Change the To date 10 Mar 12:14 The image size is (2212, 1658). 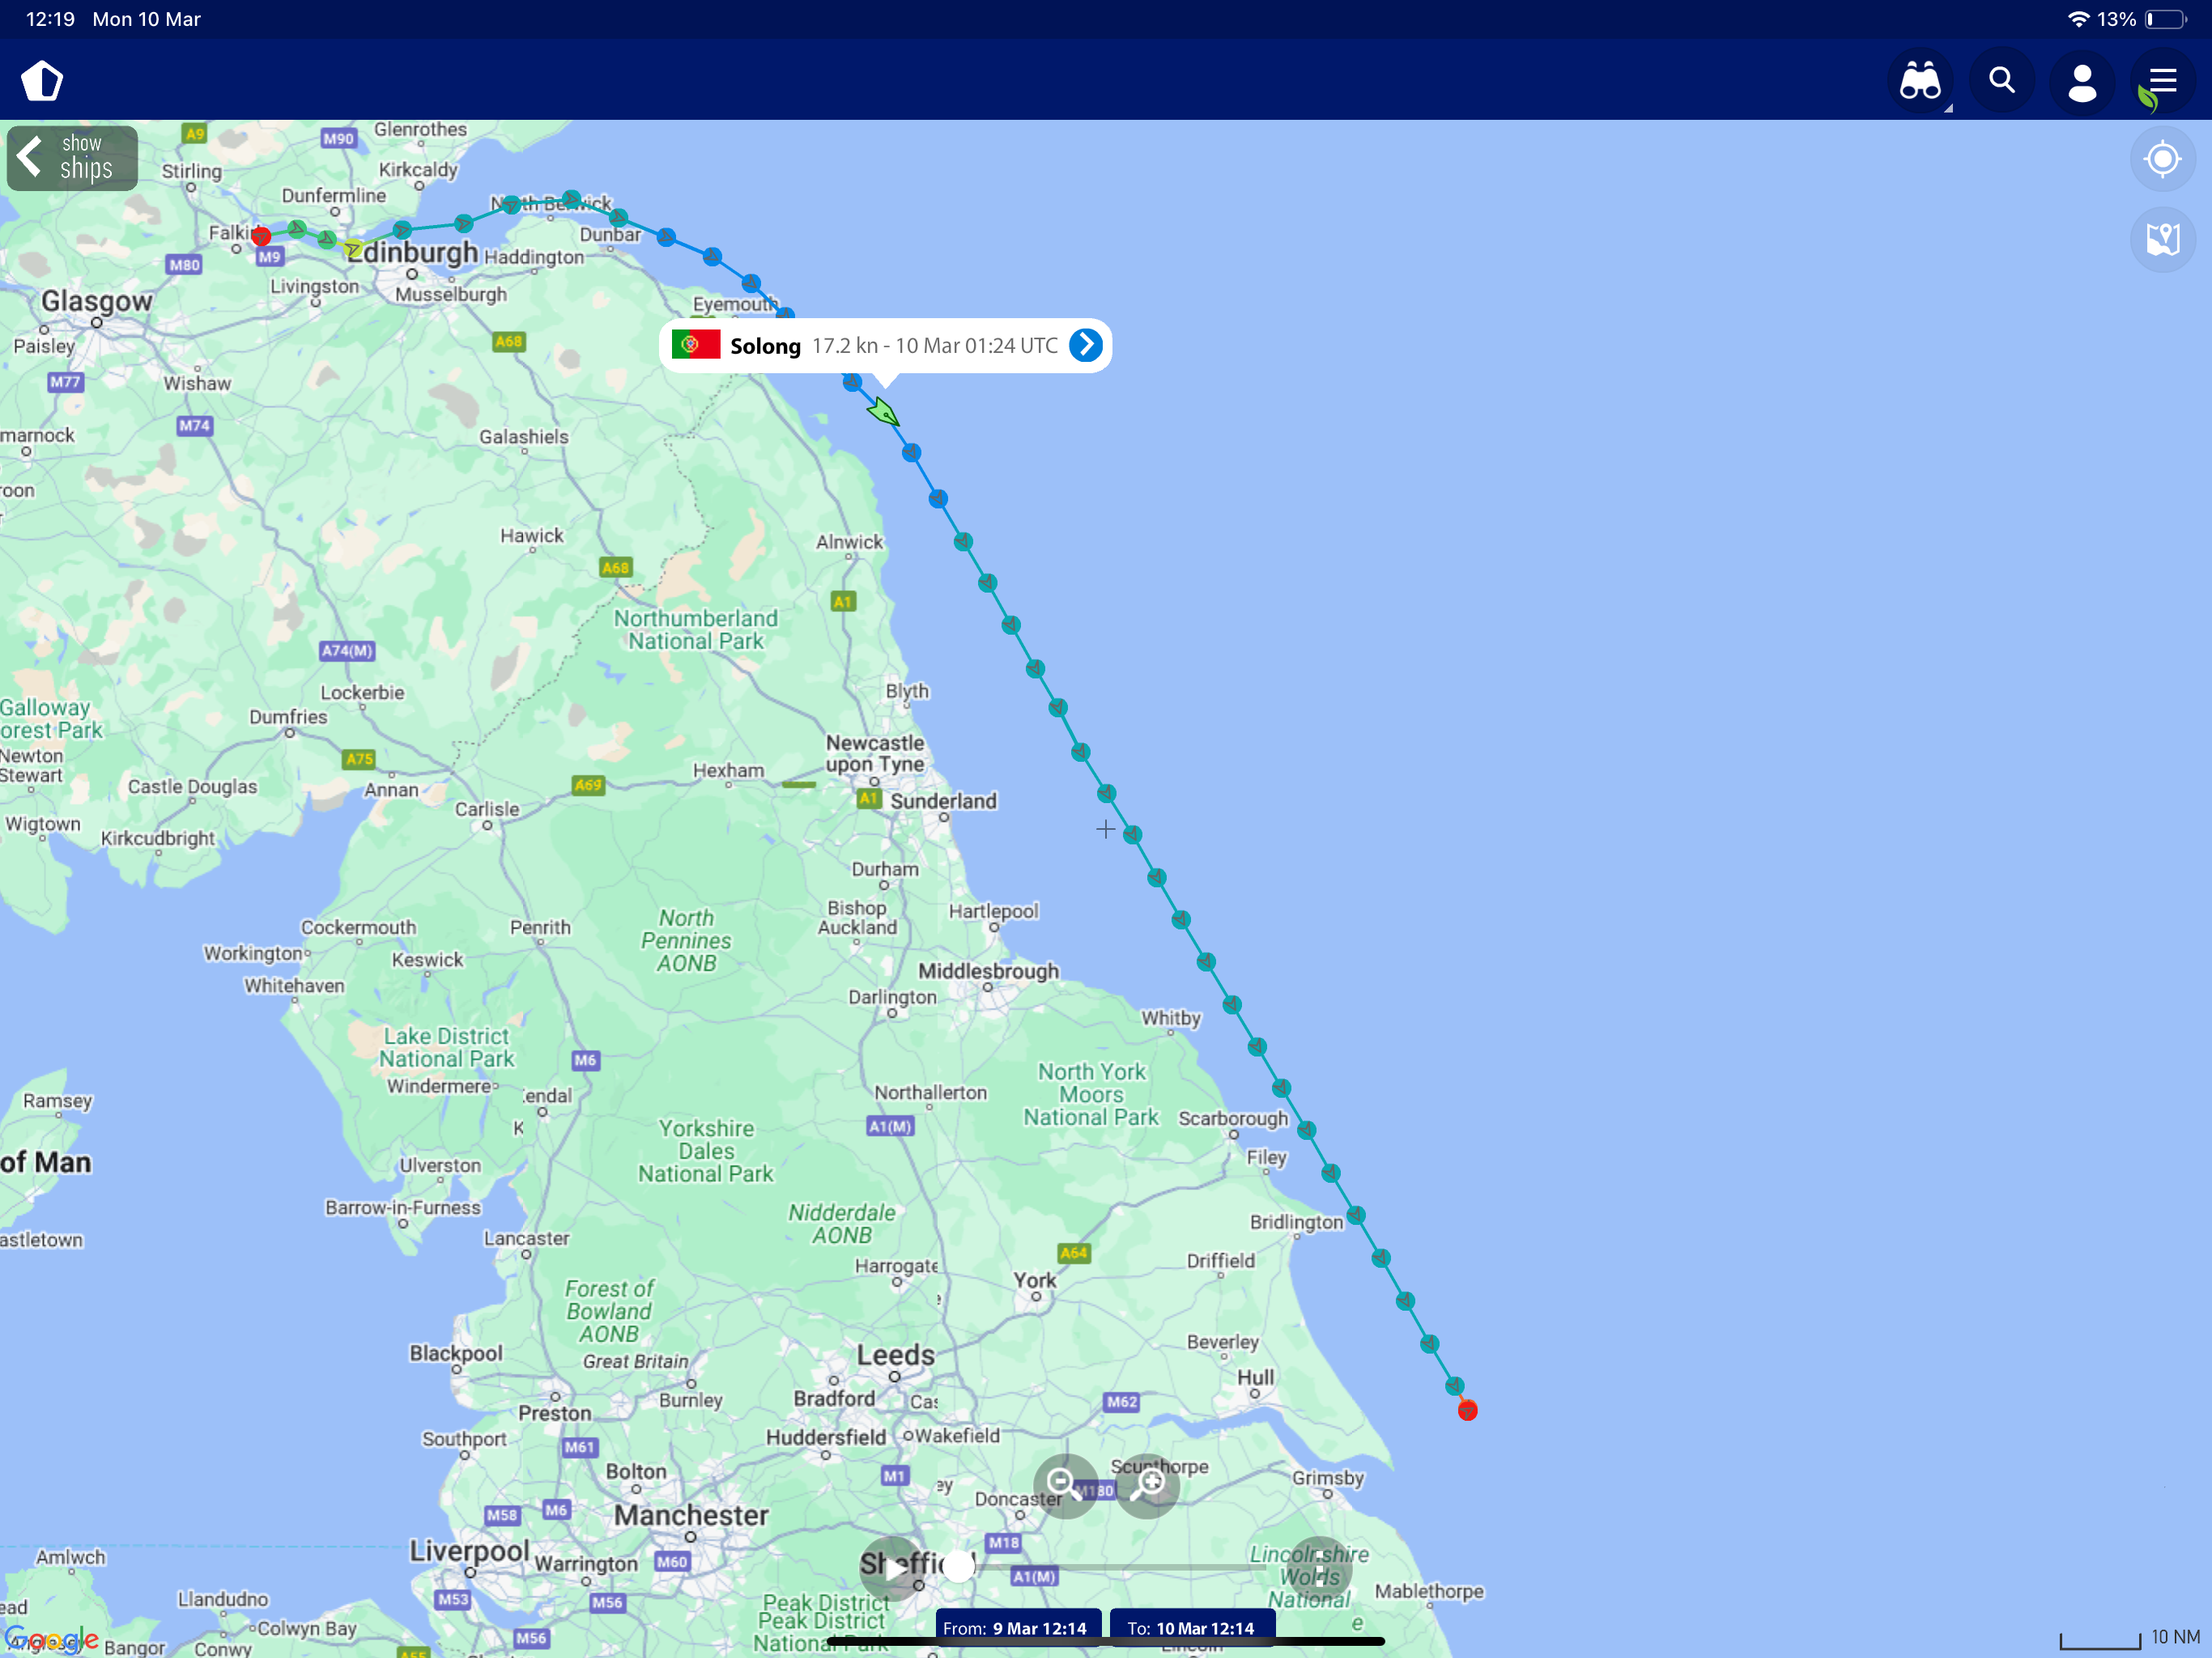point(1191,1628)
